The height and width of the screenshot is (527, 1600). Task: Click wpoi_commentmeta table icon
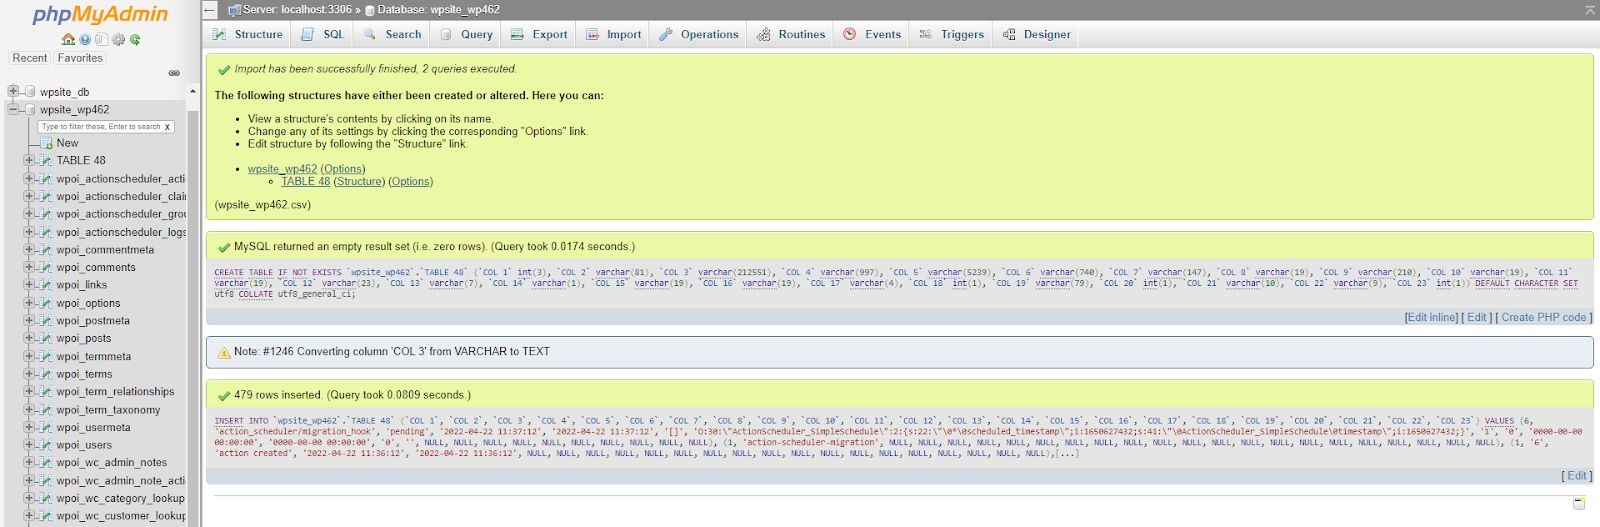[46, 250]
